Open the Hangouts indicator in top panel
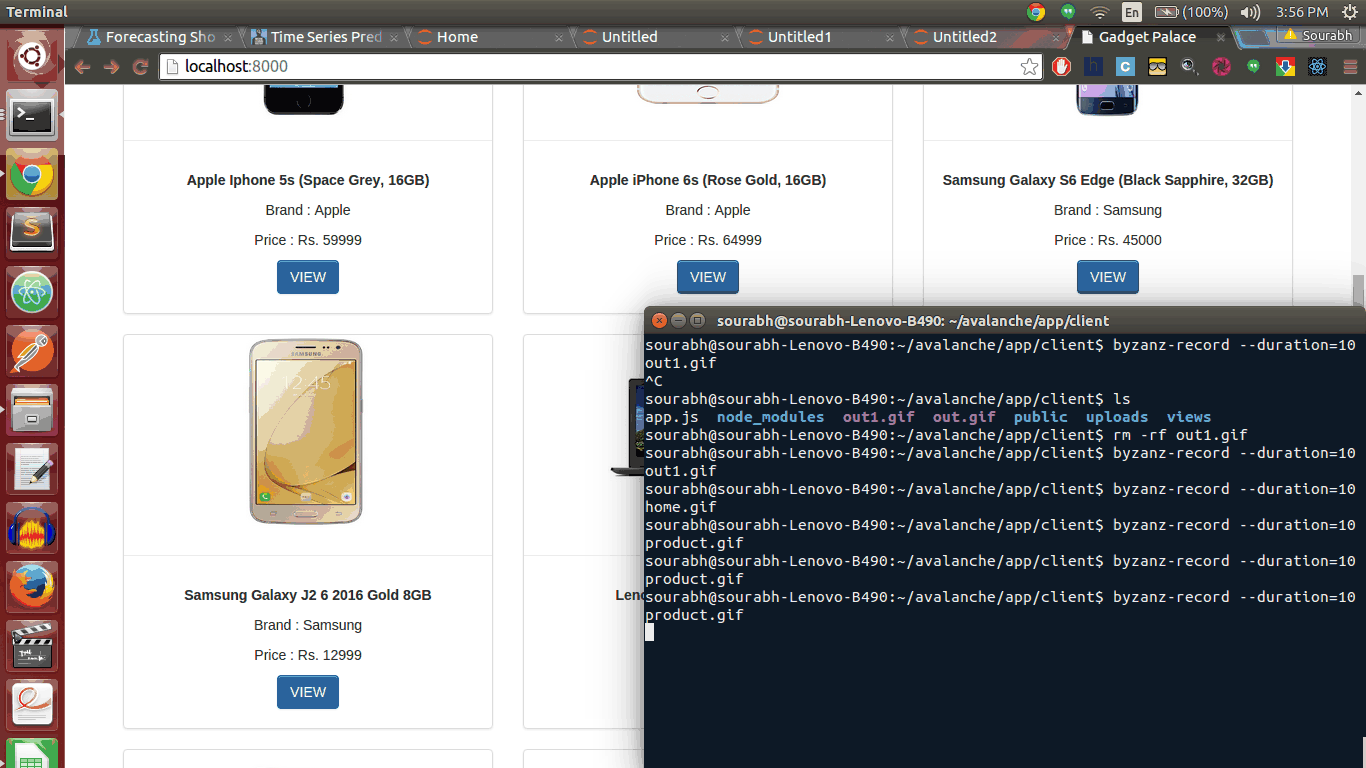The width and height of the screenshot is (1366, 768). [1068, 12]
